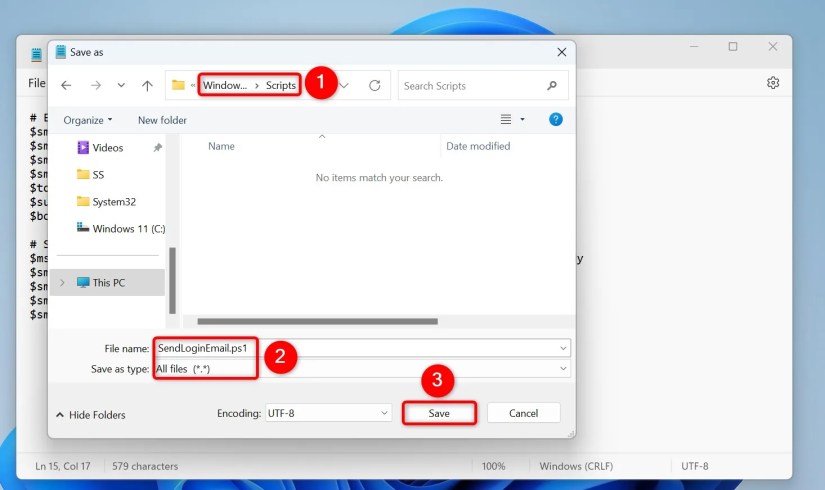Click search magnifier icon
Viewport: 825px width, 490px height.
(551, 85)
